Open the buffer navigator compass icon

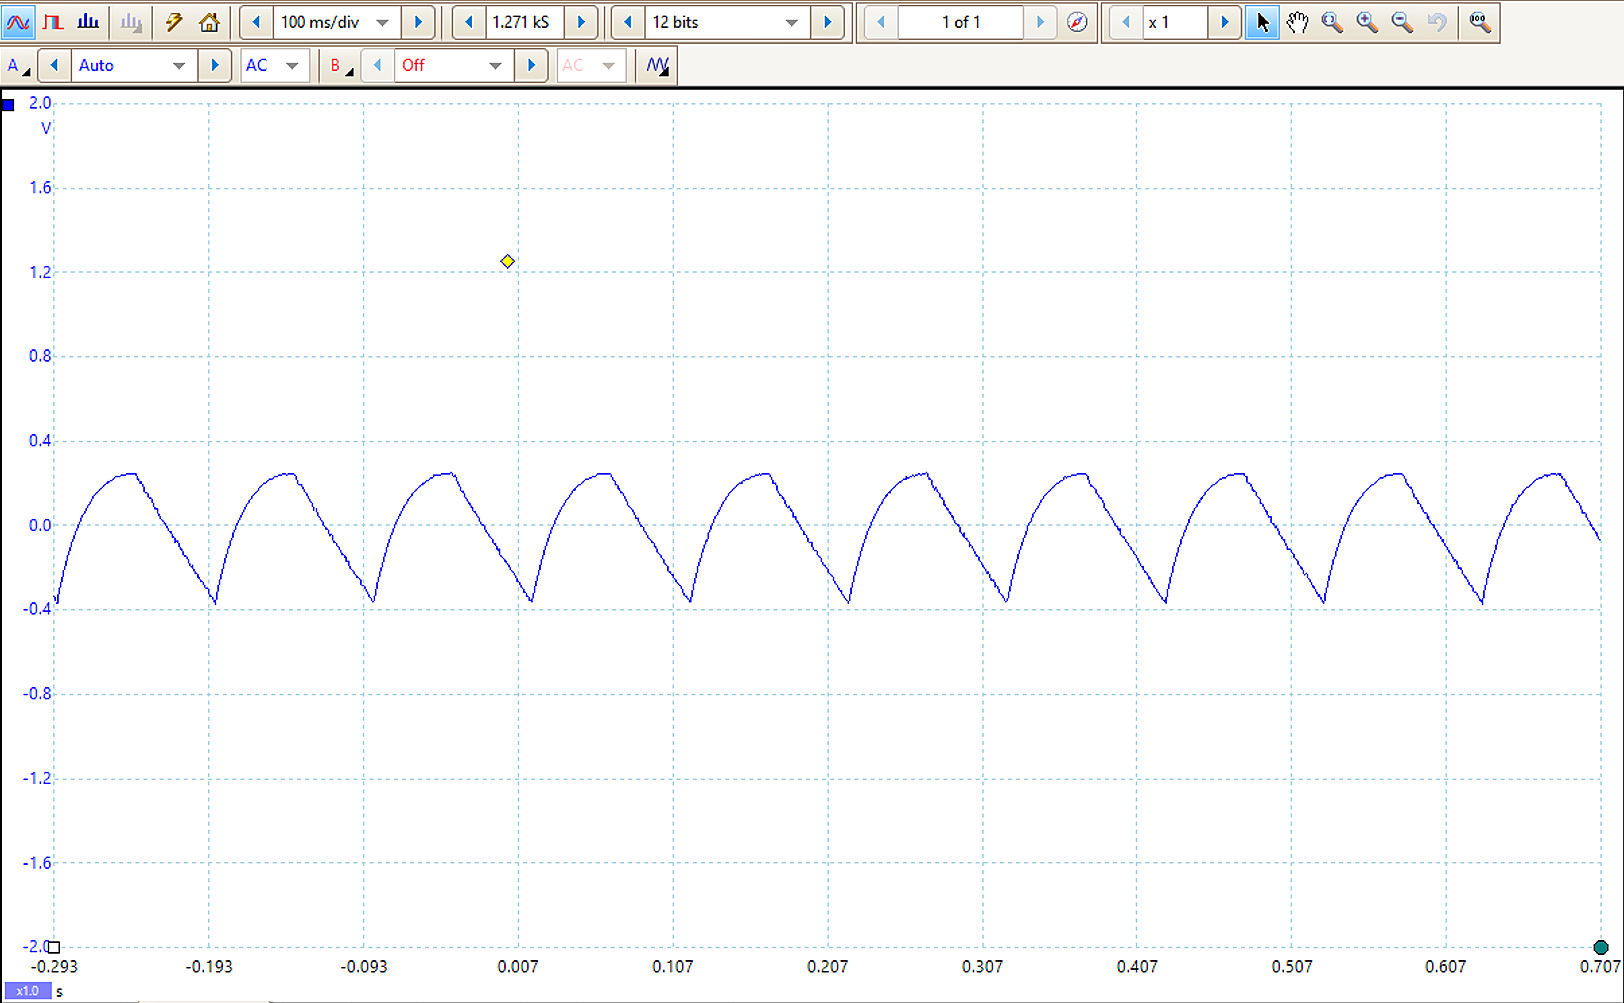pyautogui.click(x=1077, y=22)
